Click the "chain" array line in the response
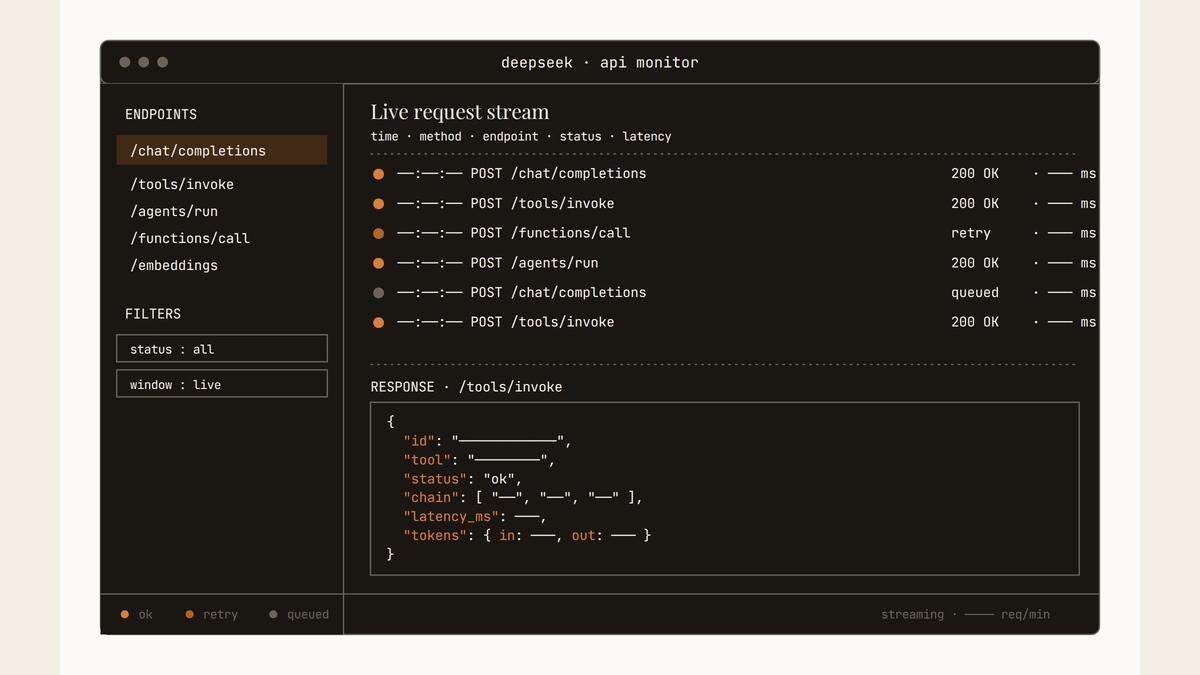 [523, 498]
